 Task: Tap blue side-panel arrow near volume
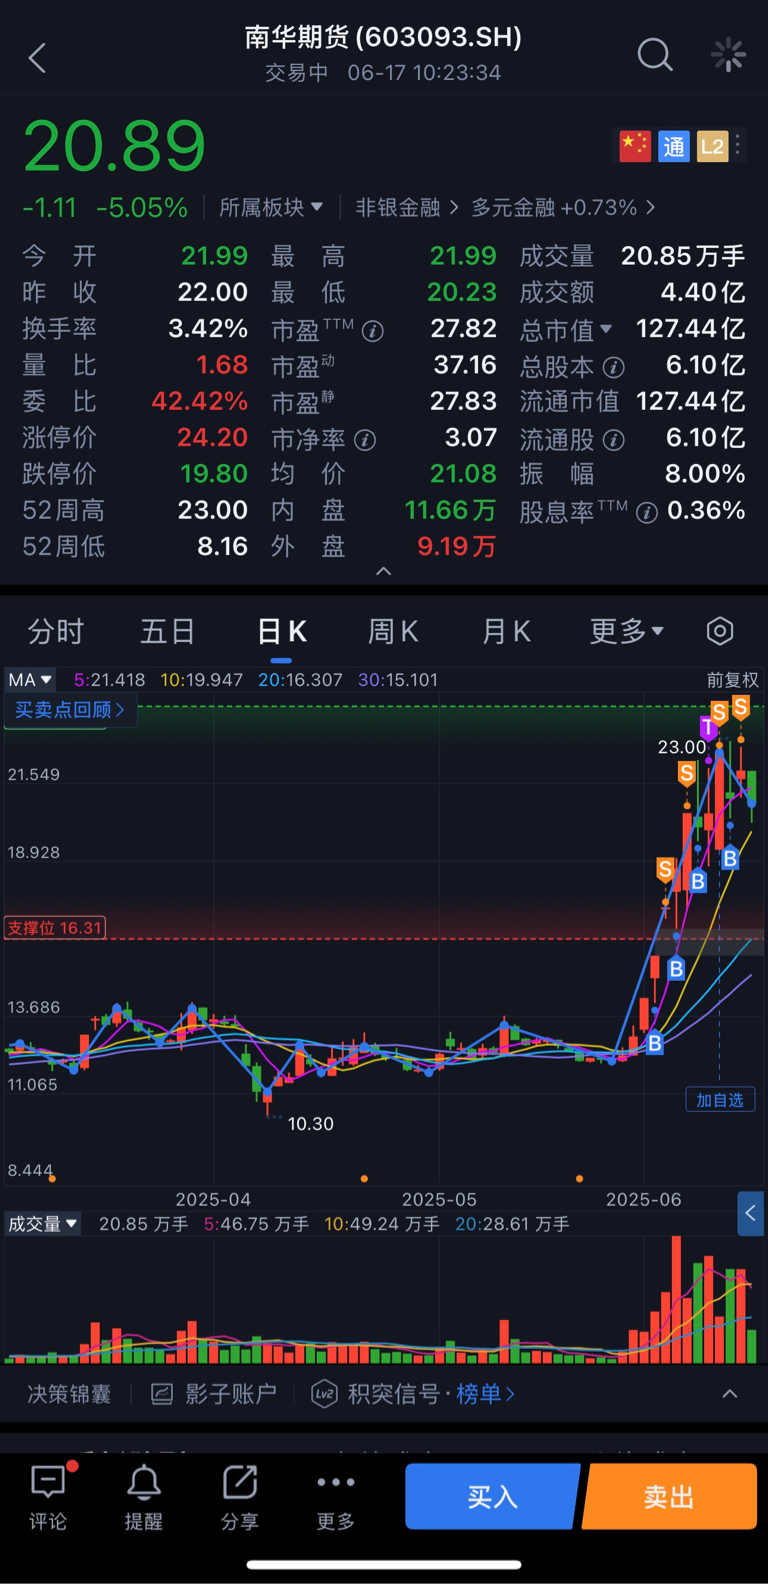tap(750, 1213)
